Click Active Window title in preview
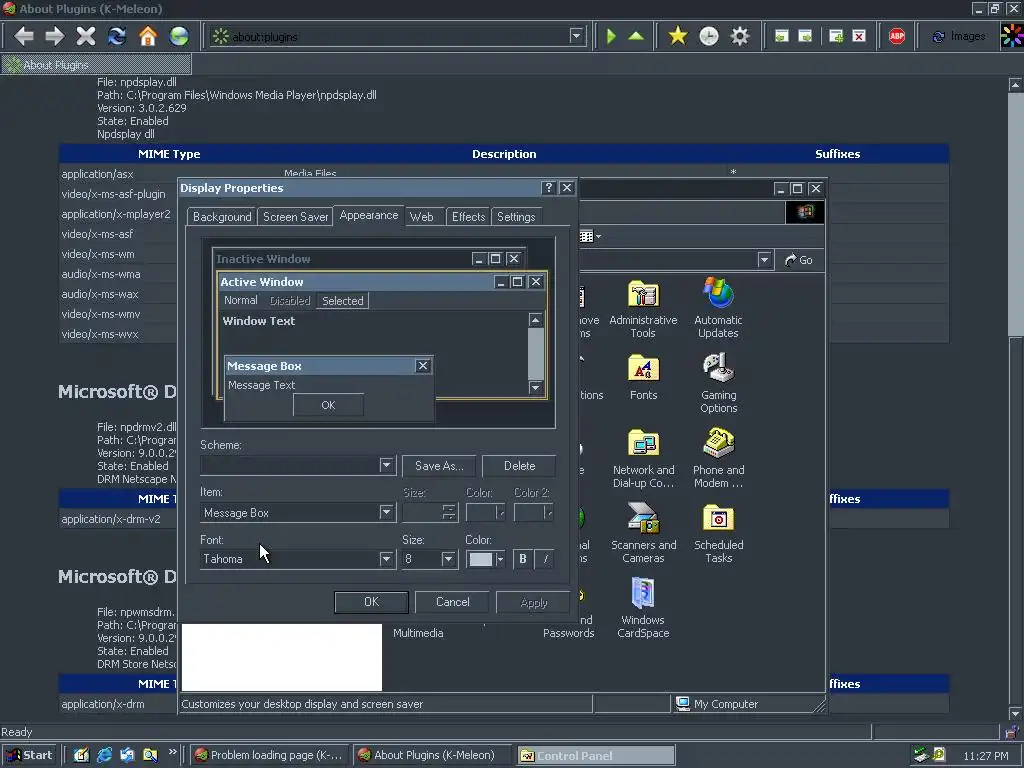The height and width of the screenshot is (768, 1024). 262,282
